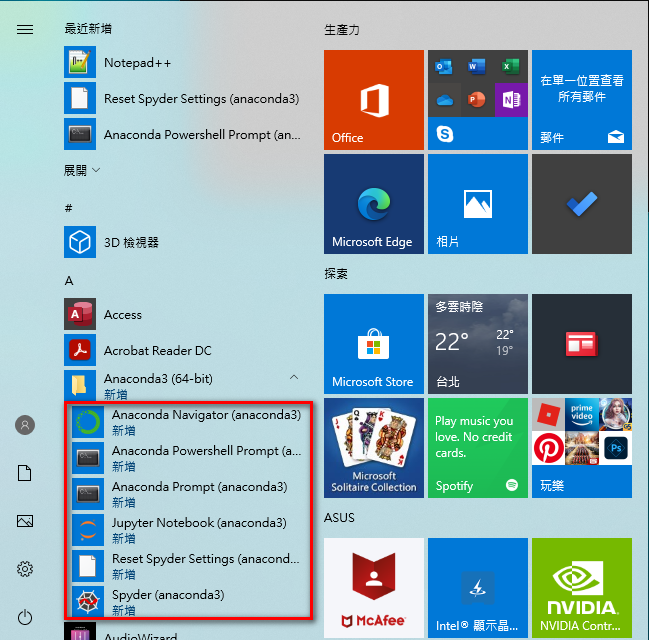The width and height of the screenshot is (649, 640).
Task: Click the power button in sidebar
Action: pos(25,617)
